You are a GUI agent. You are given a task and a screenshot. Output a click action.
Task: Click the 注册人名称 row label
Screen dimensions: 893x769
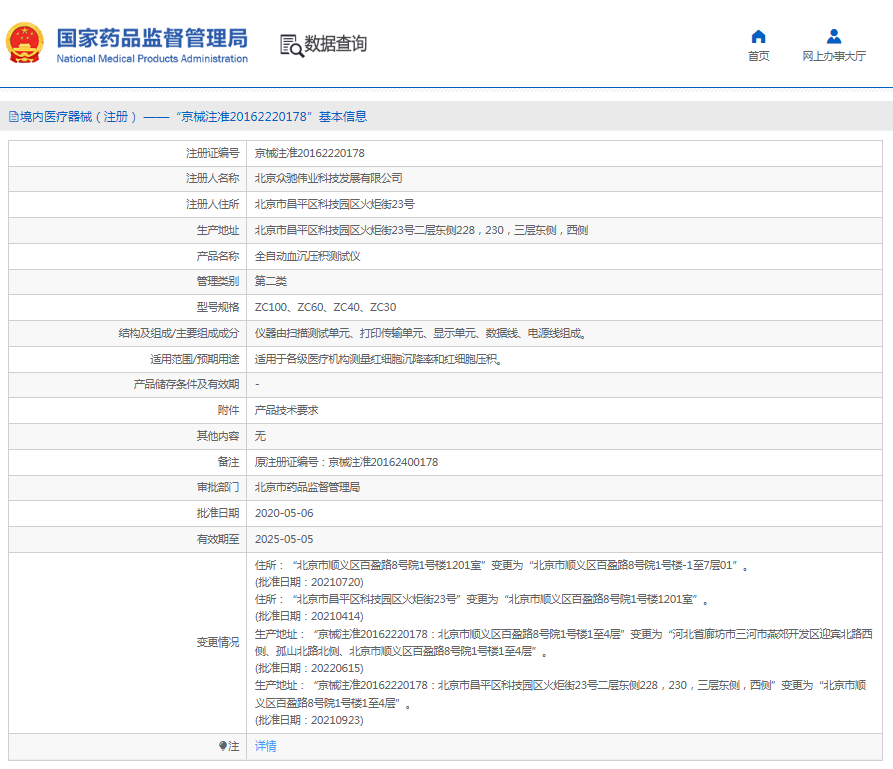[x=213, y=179]
